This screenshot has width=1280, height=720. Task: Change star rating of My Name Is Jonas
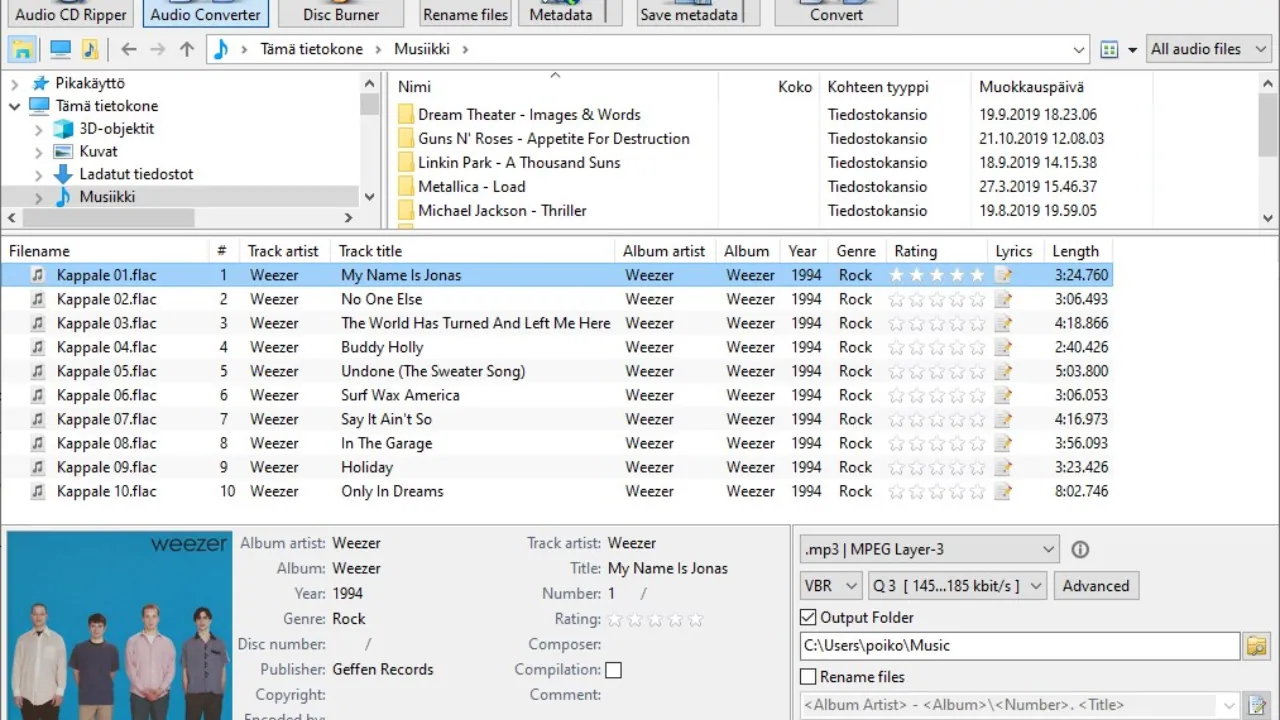point(937,275)
